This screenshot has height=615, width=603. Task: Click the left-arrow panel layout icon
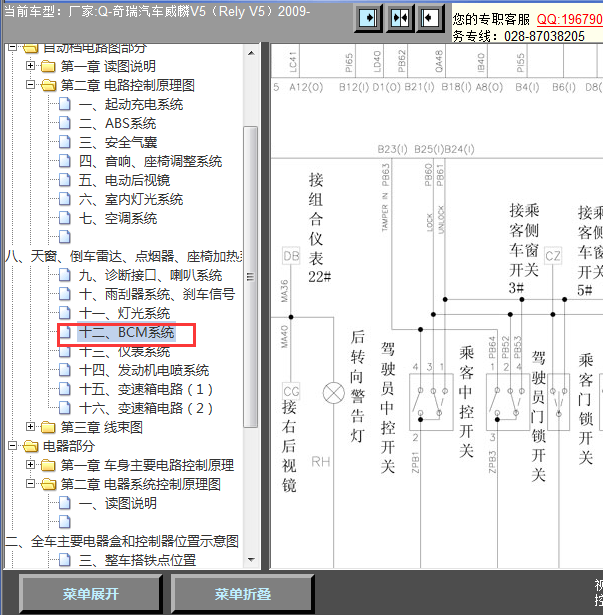tap(430, 18)
